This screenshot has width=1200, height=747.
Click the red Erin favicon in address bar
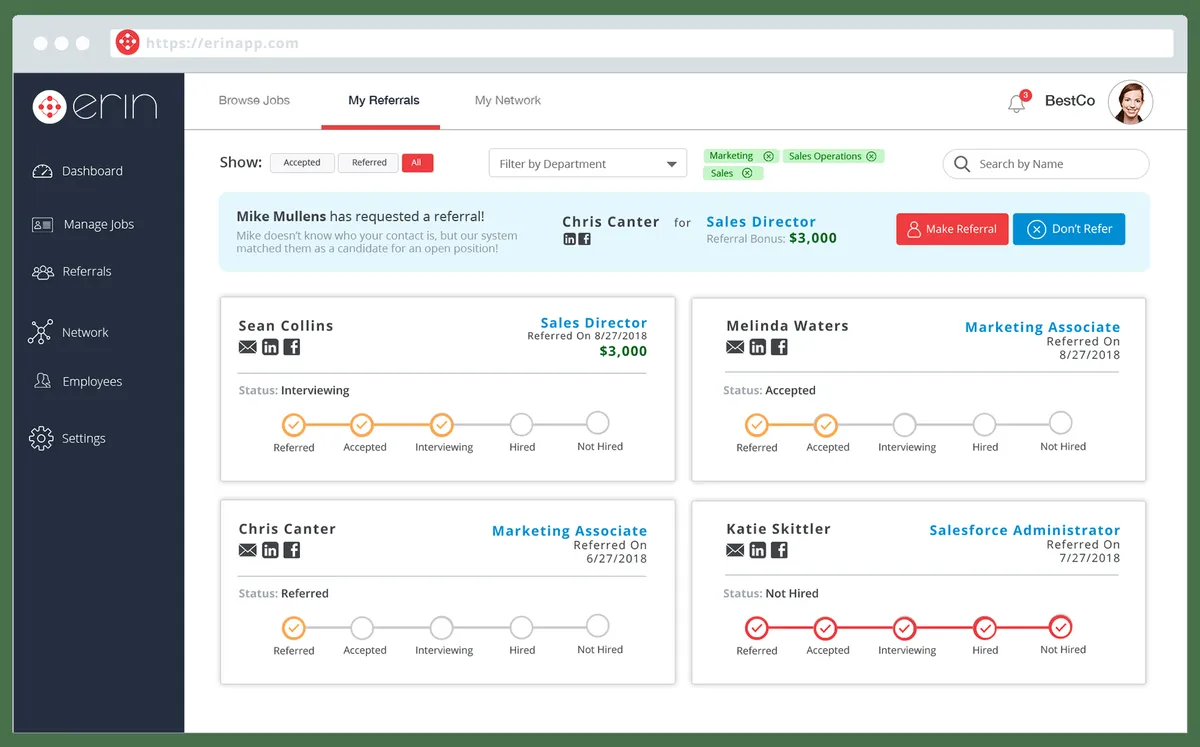tap(127, 43)
